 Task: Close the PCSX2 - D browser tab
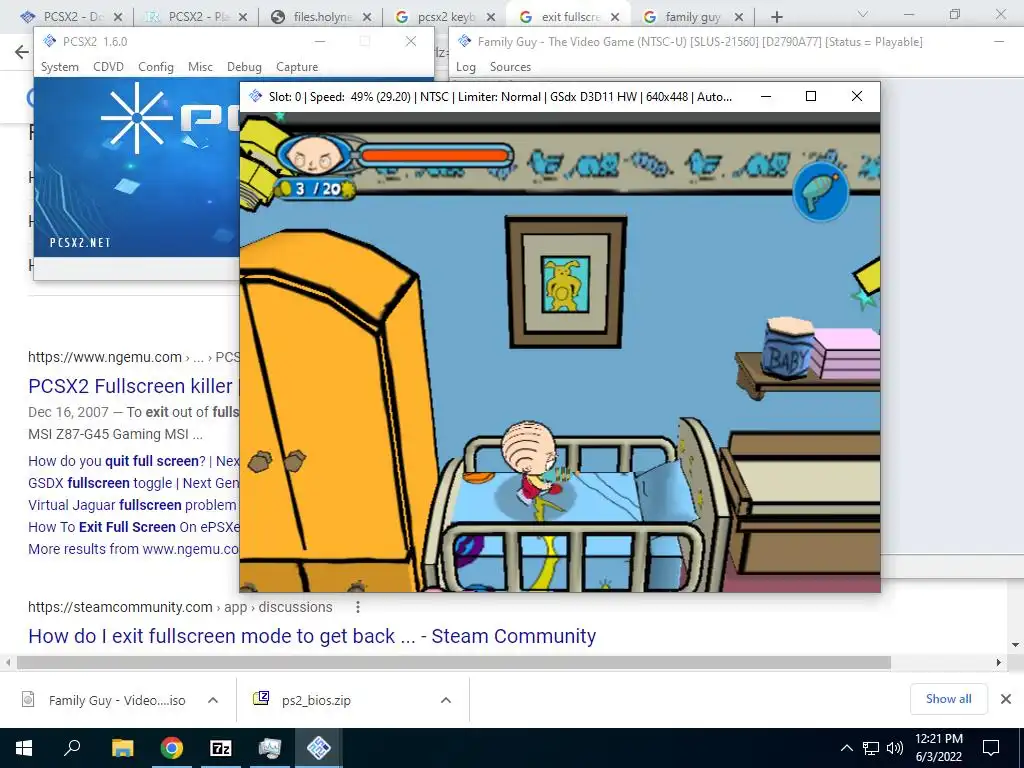tap(118, 17)
